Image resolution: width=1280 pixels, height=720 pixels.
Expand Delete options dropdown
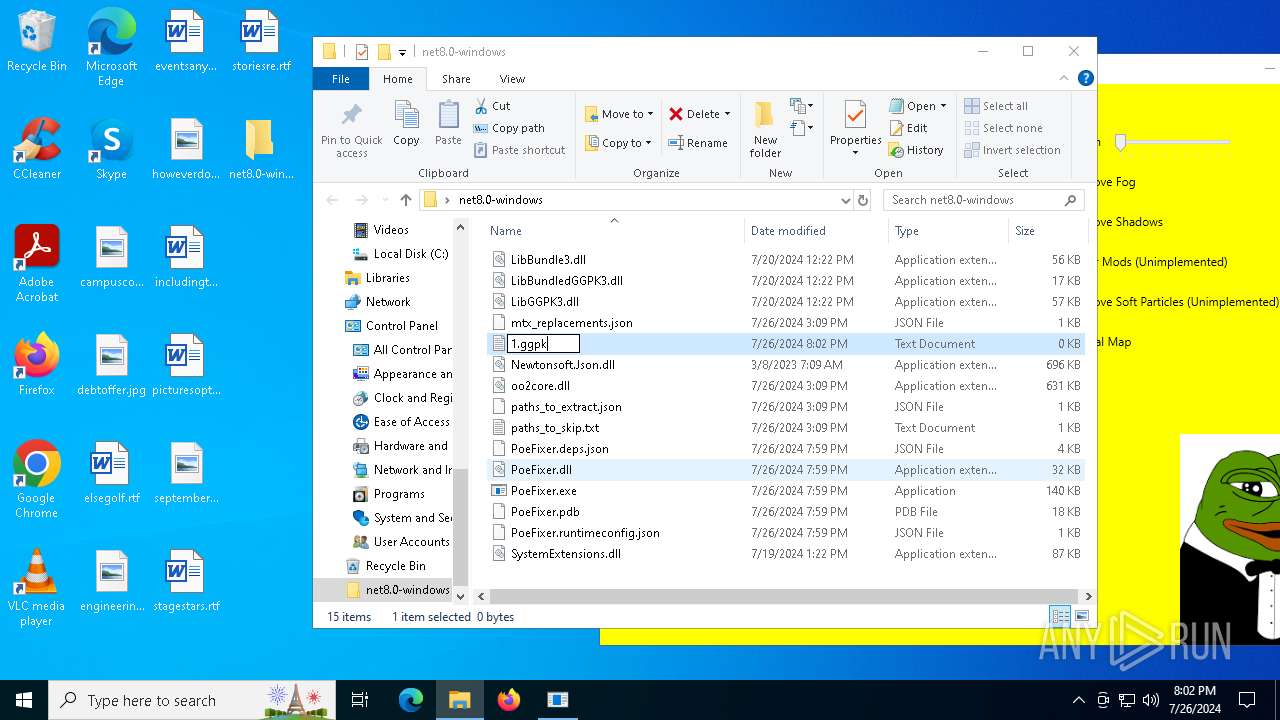click(727, 114)
